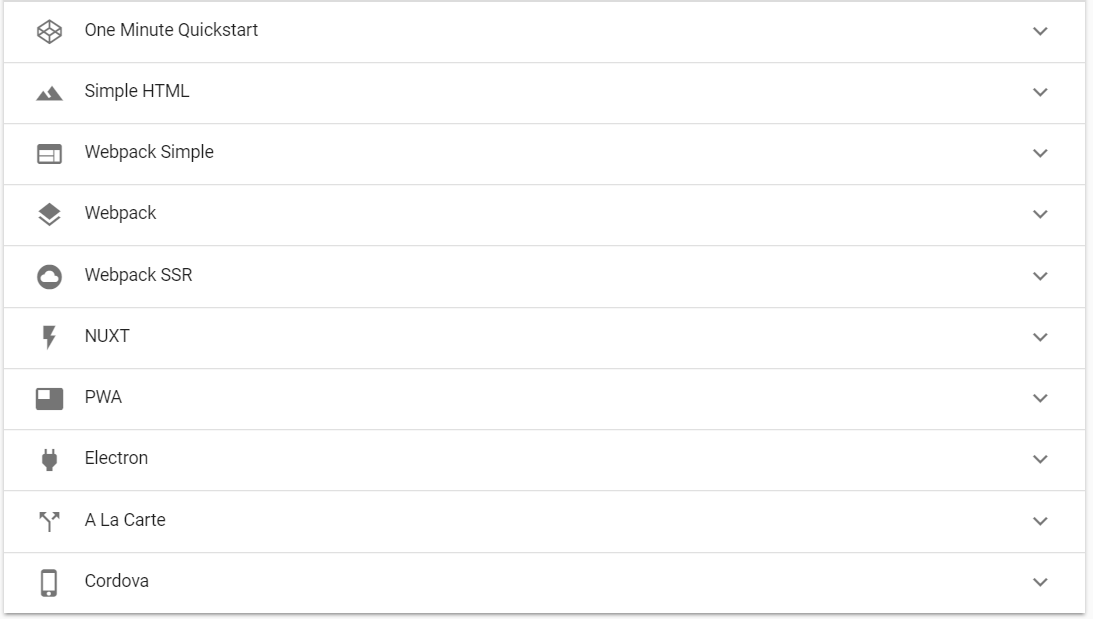The width and height of the screenshot is (1093, 619).
Task: Click the layers icon beside Webpack
Action: 49,214
